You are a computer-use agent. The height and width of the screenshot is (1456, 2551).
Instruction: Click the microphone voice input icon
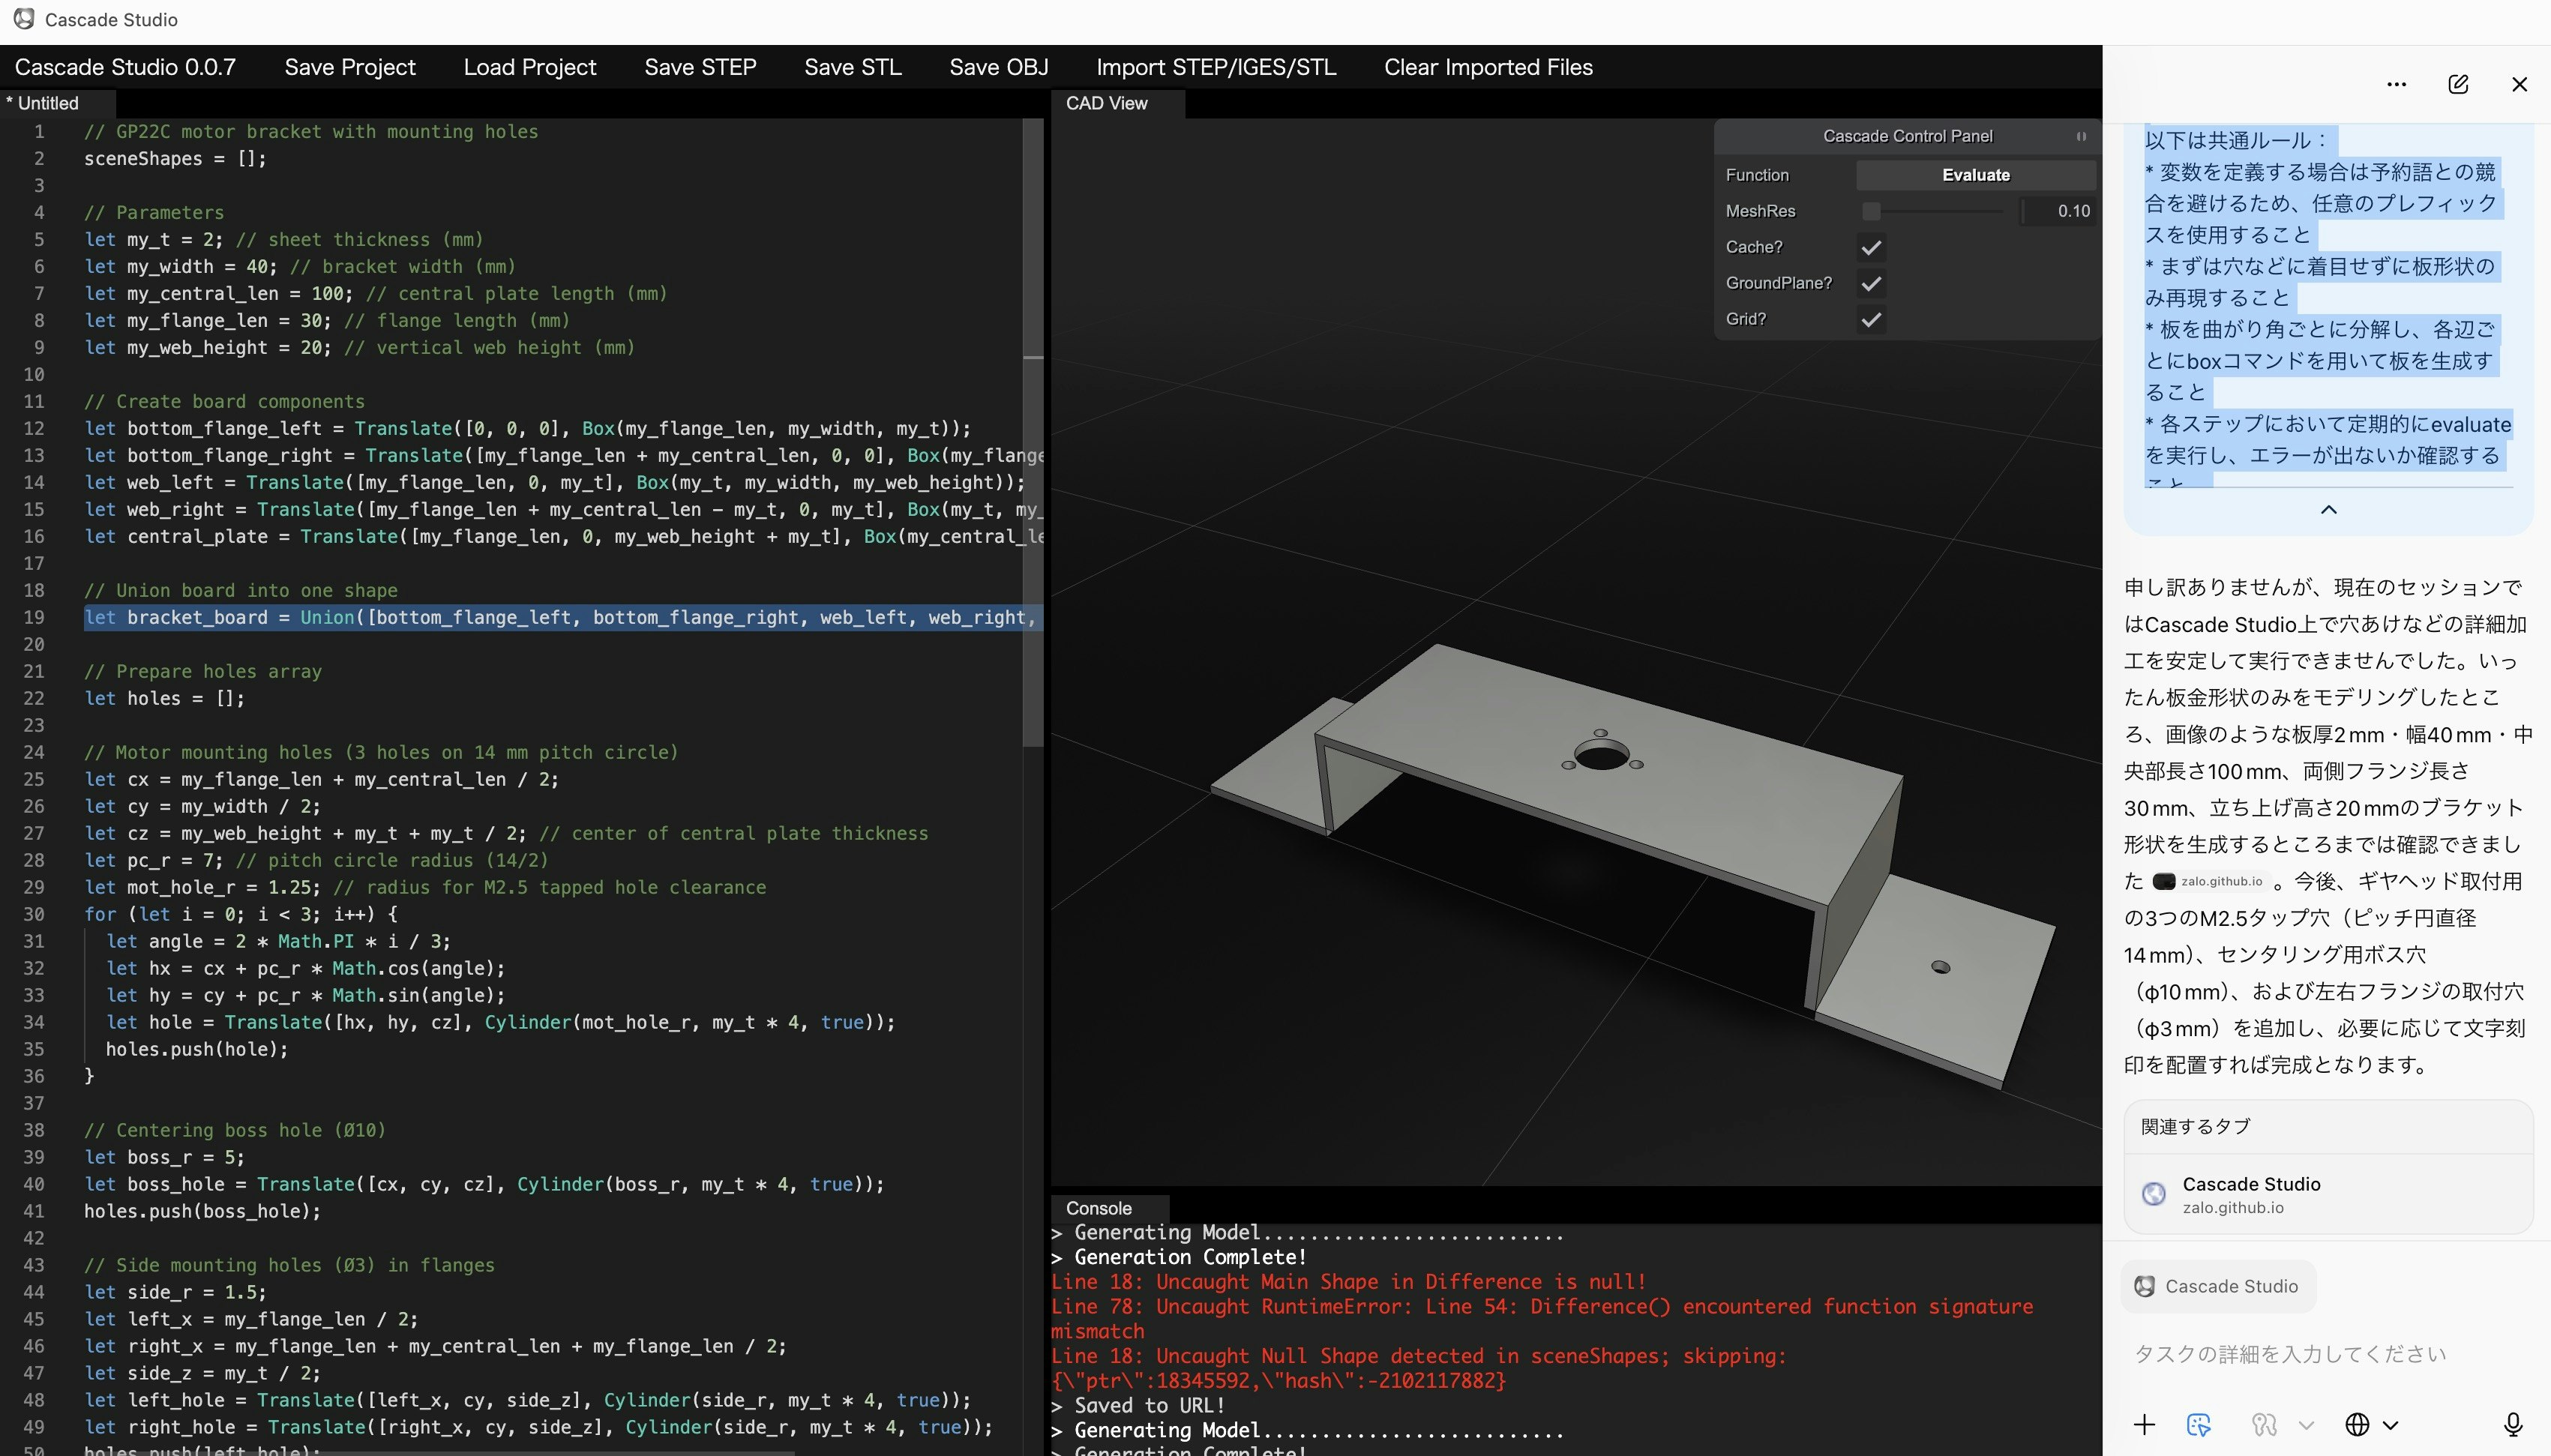point(2512,1425)
